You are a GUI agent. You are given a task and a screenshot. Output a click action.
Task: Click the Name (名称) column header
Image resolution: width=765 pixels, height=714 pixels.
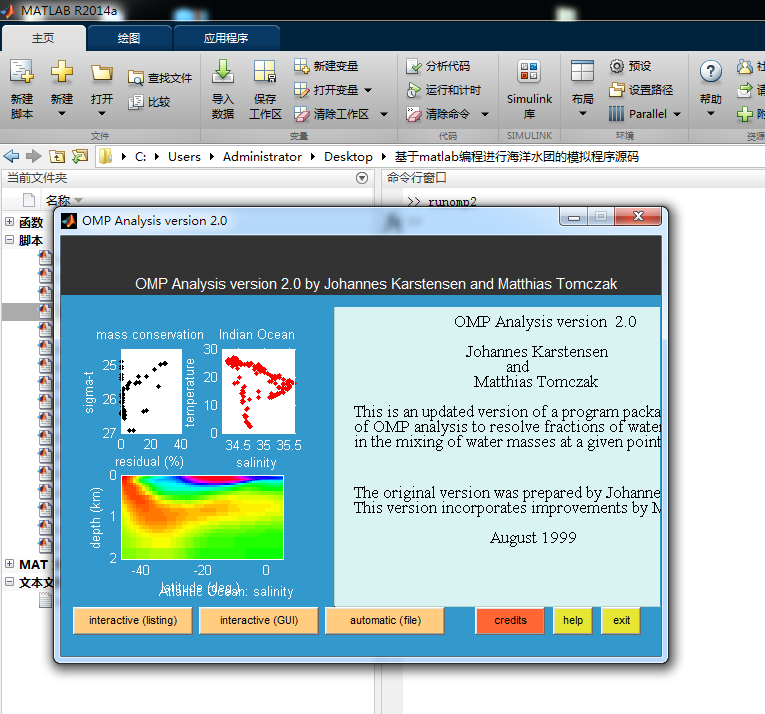click(58, 200)
